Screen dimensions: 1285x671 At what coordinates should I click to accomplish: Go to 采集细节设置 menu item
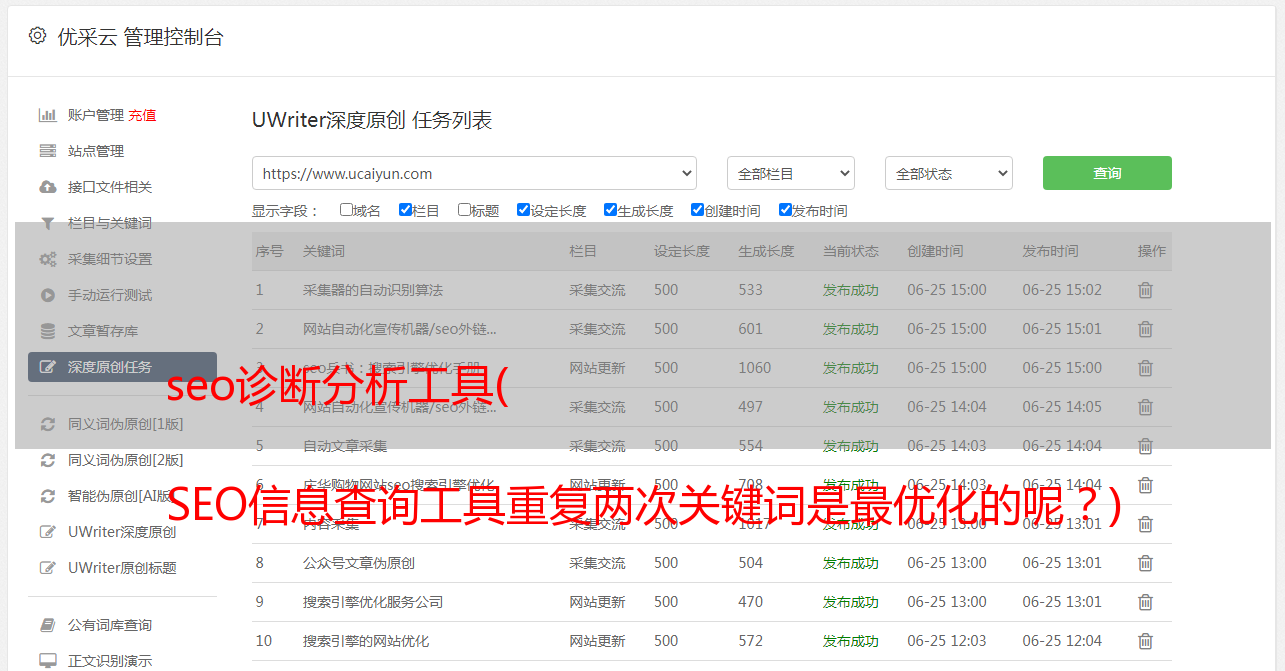(x=110, y=259)
